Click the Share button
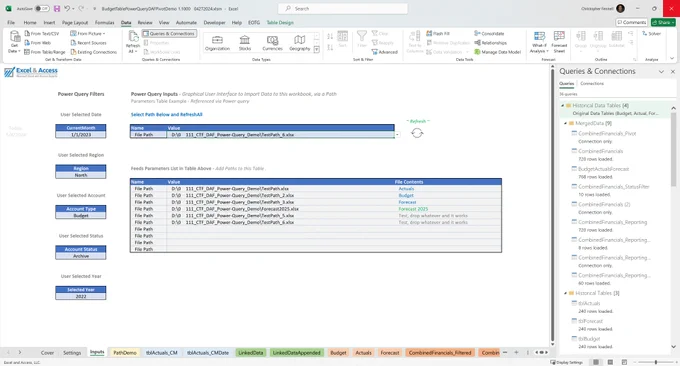 (x=663, y=22)
